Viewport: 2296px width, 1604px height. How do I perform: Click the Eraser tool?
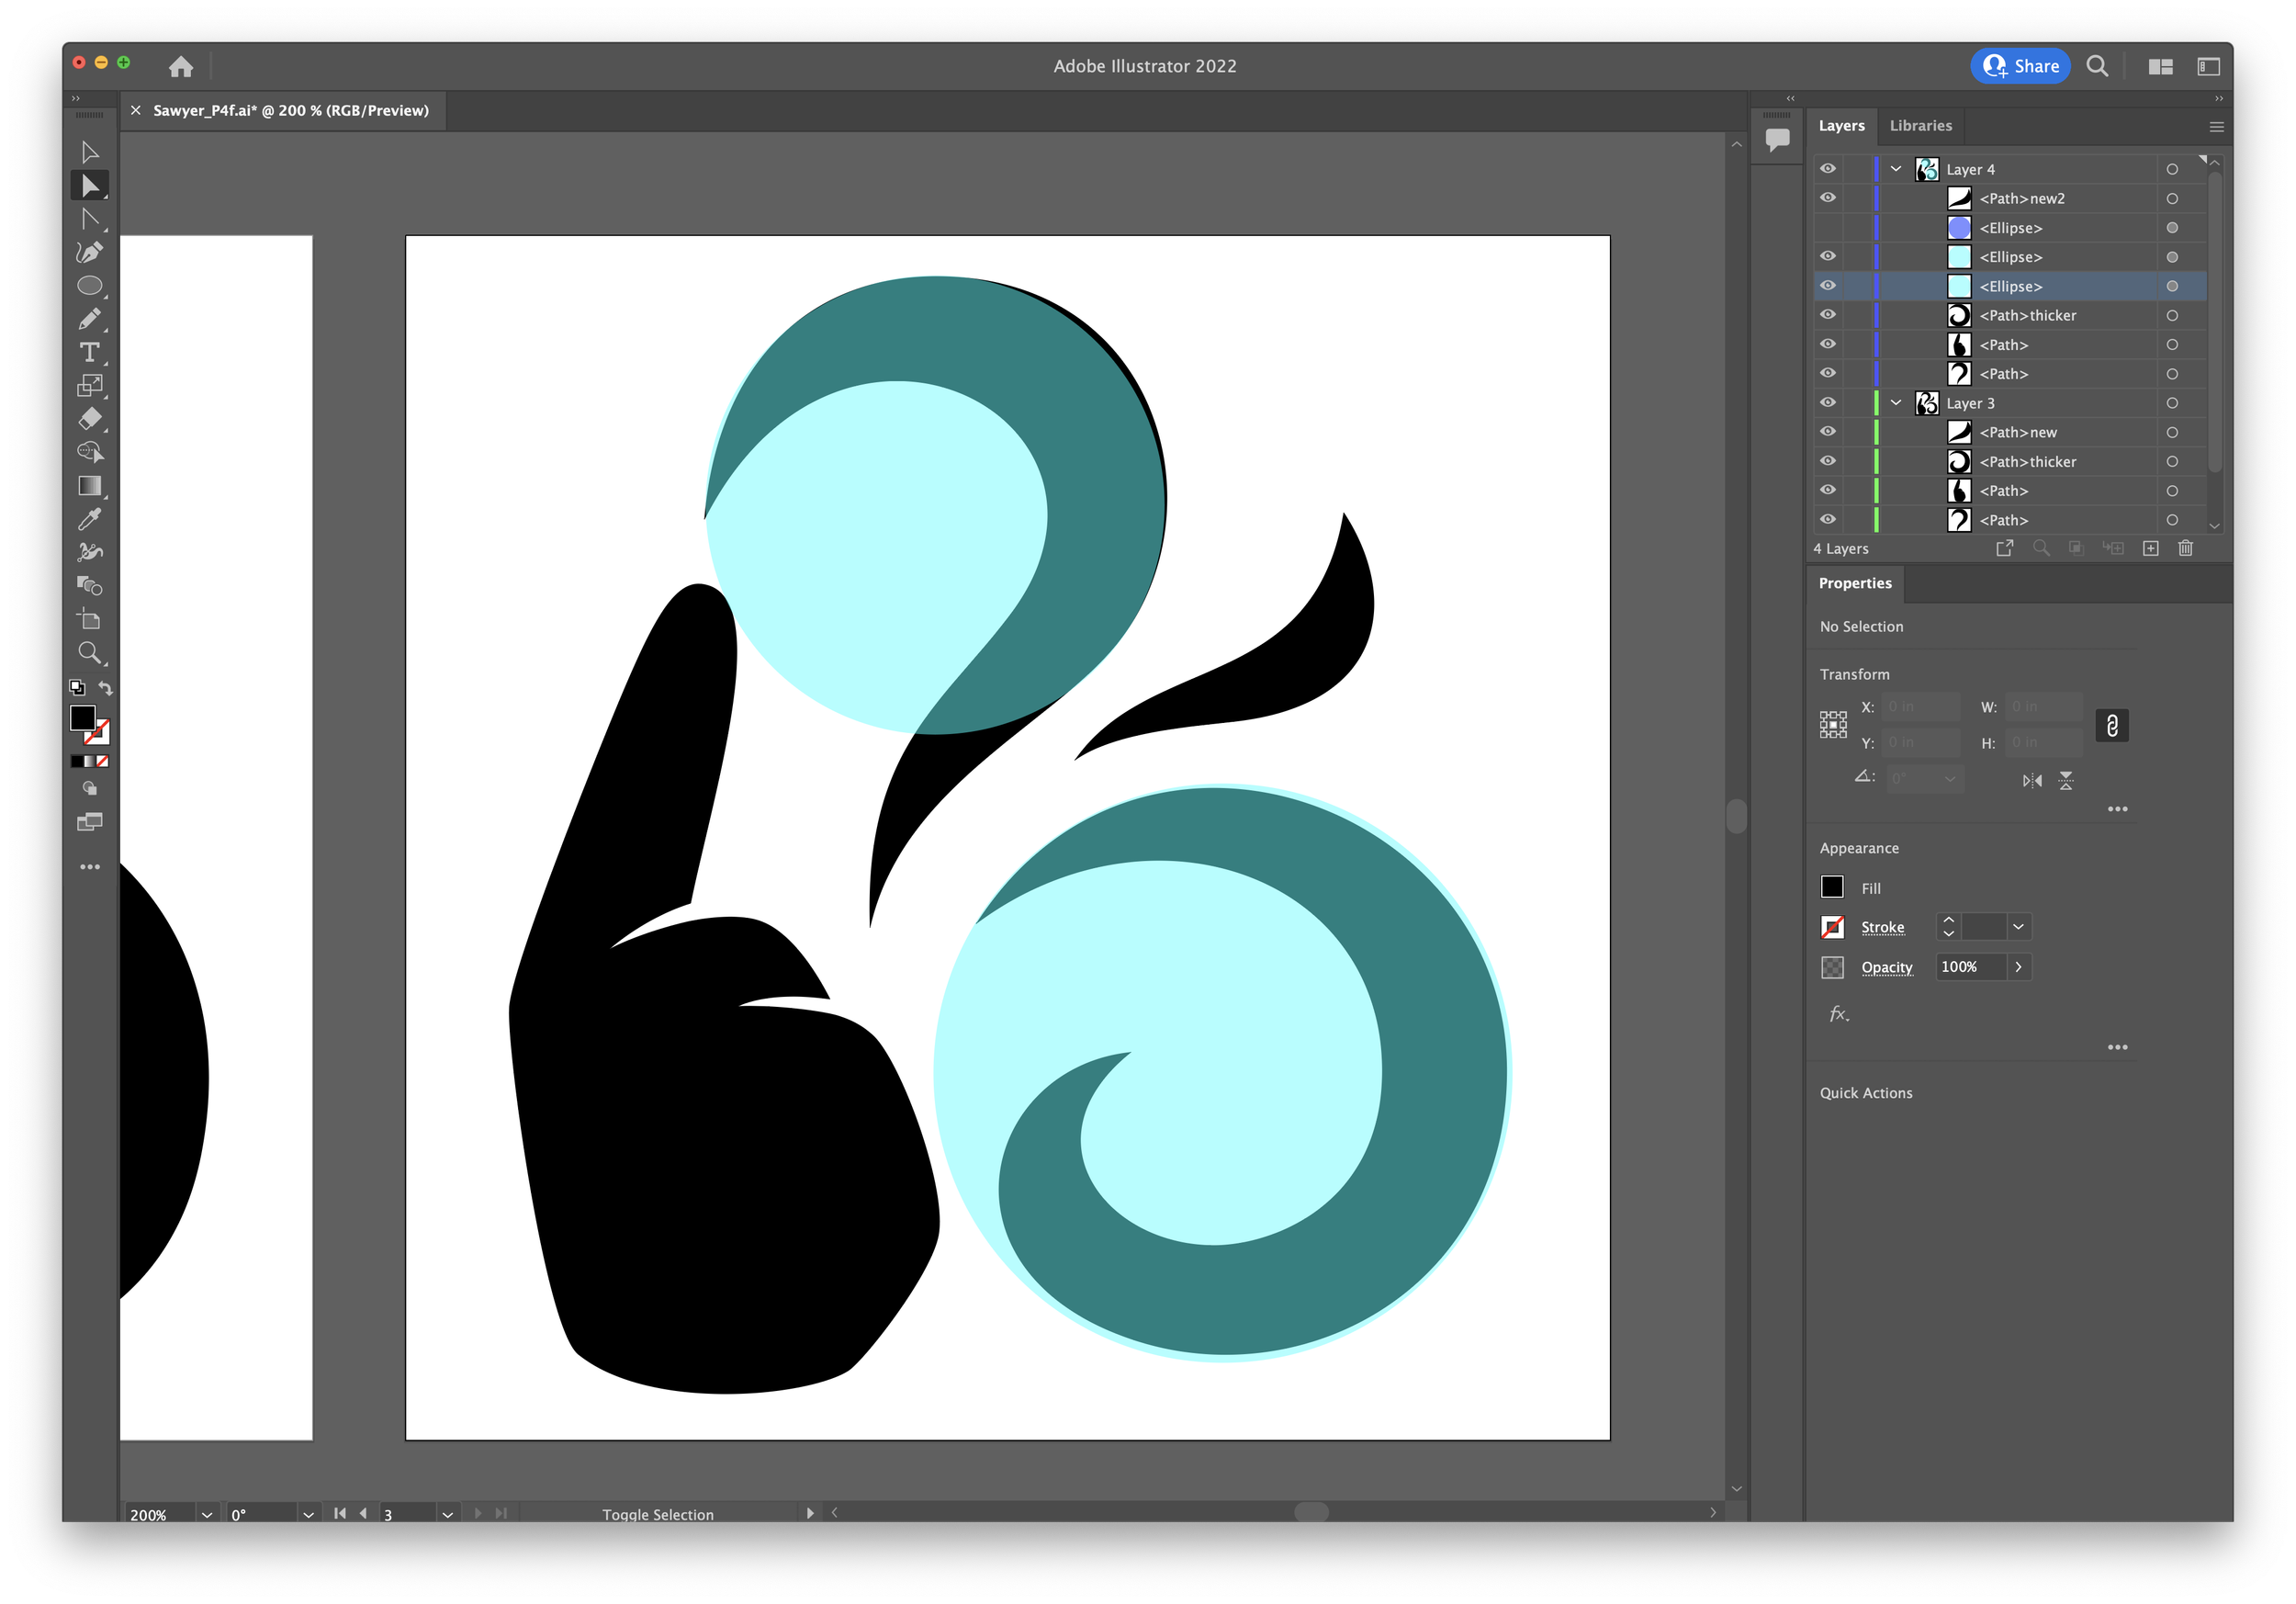click(89, 419)
